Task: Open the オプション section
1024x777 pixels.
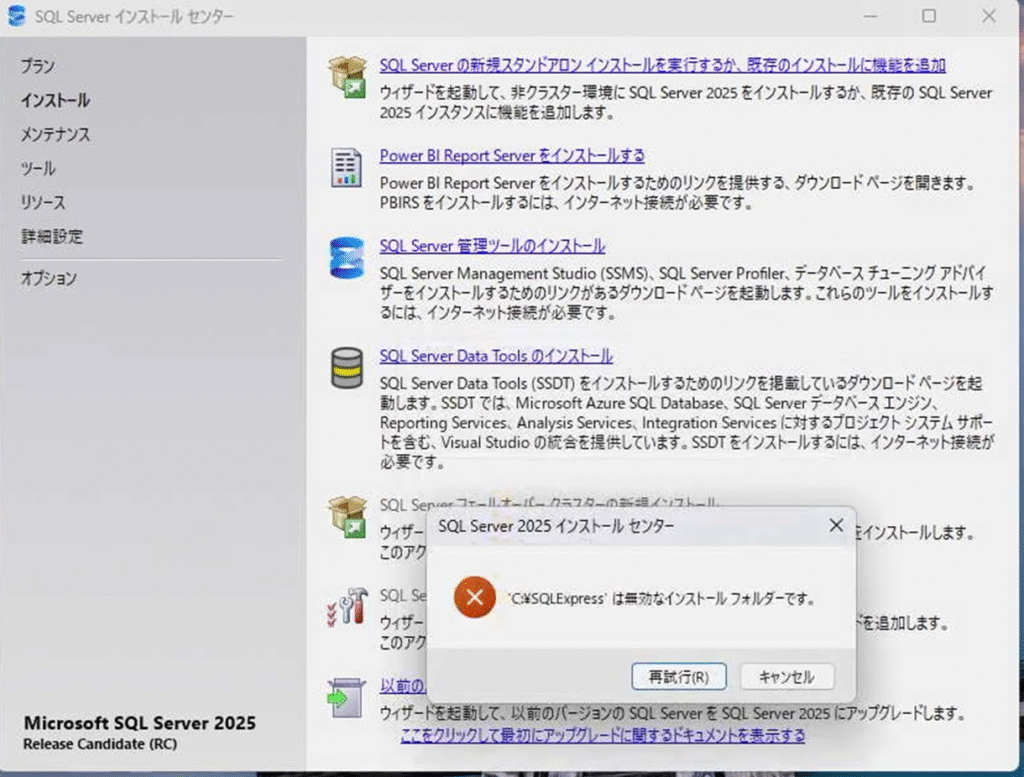Action: click(49, 278)
